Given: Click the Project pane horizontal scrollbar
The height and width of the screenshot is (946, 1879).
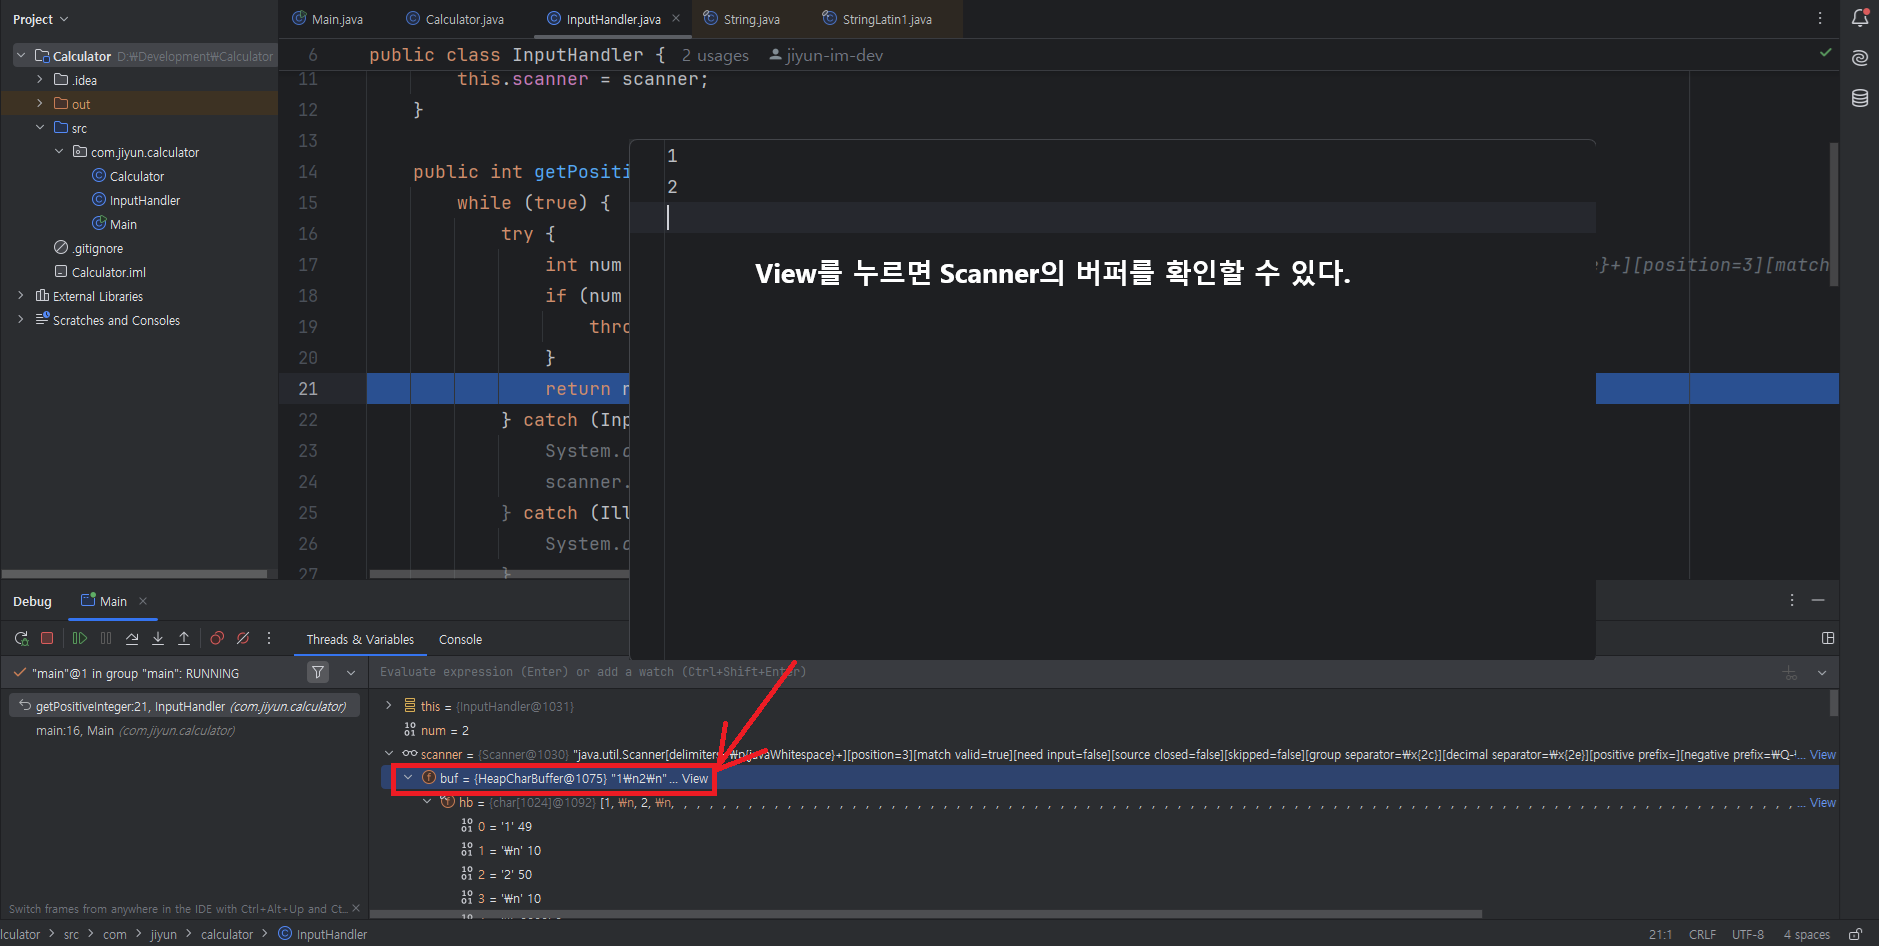Looking at the screenshot, I should click(134, 574).
